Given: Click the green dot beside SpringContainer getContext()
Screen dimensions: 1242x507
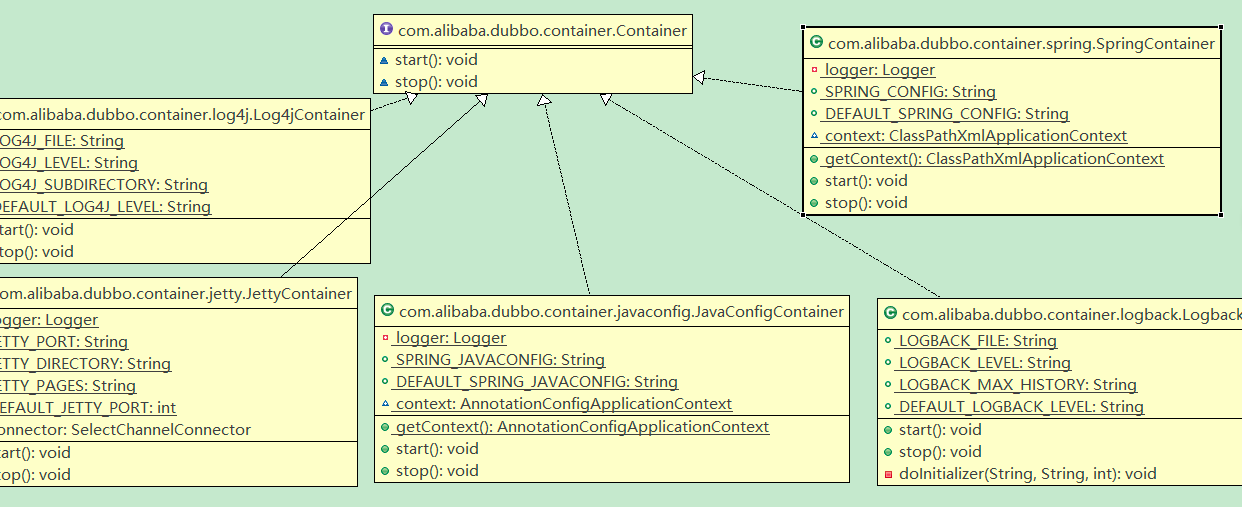Looking at the screenshot, I should (x=815, y=159).
